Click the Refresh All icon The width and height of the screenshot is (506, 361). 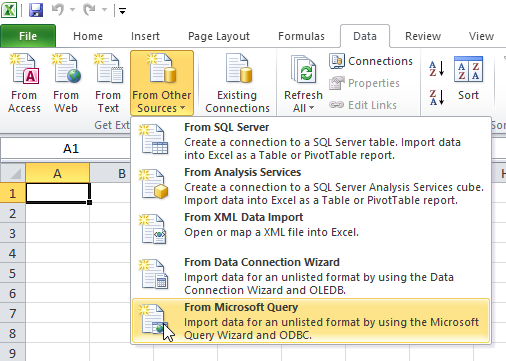303,69
